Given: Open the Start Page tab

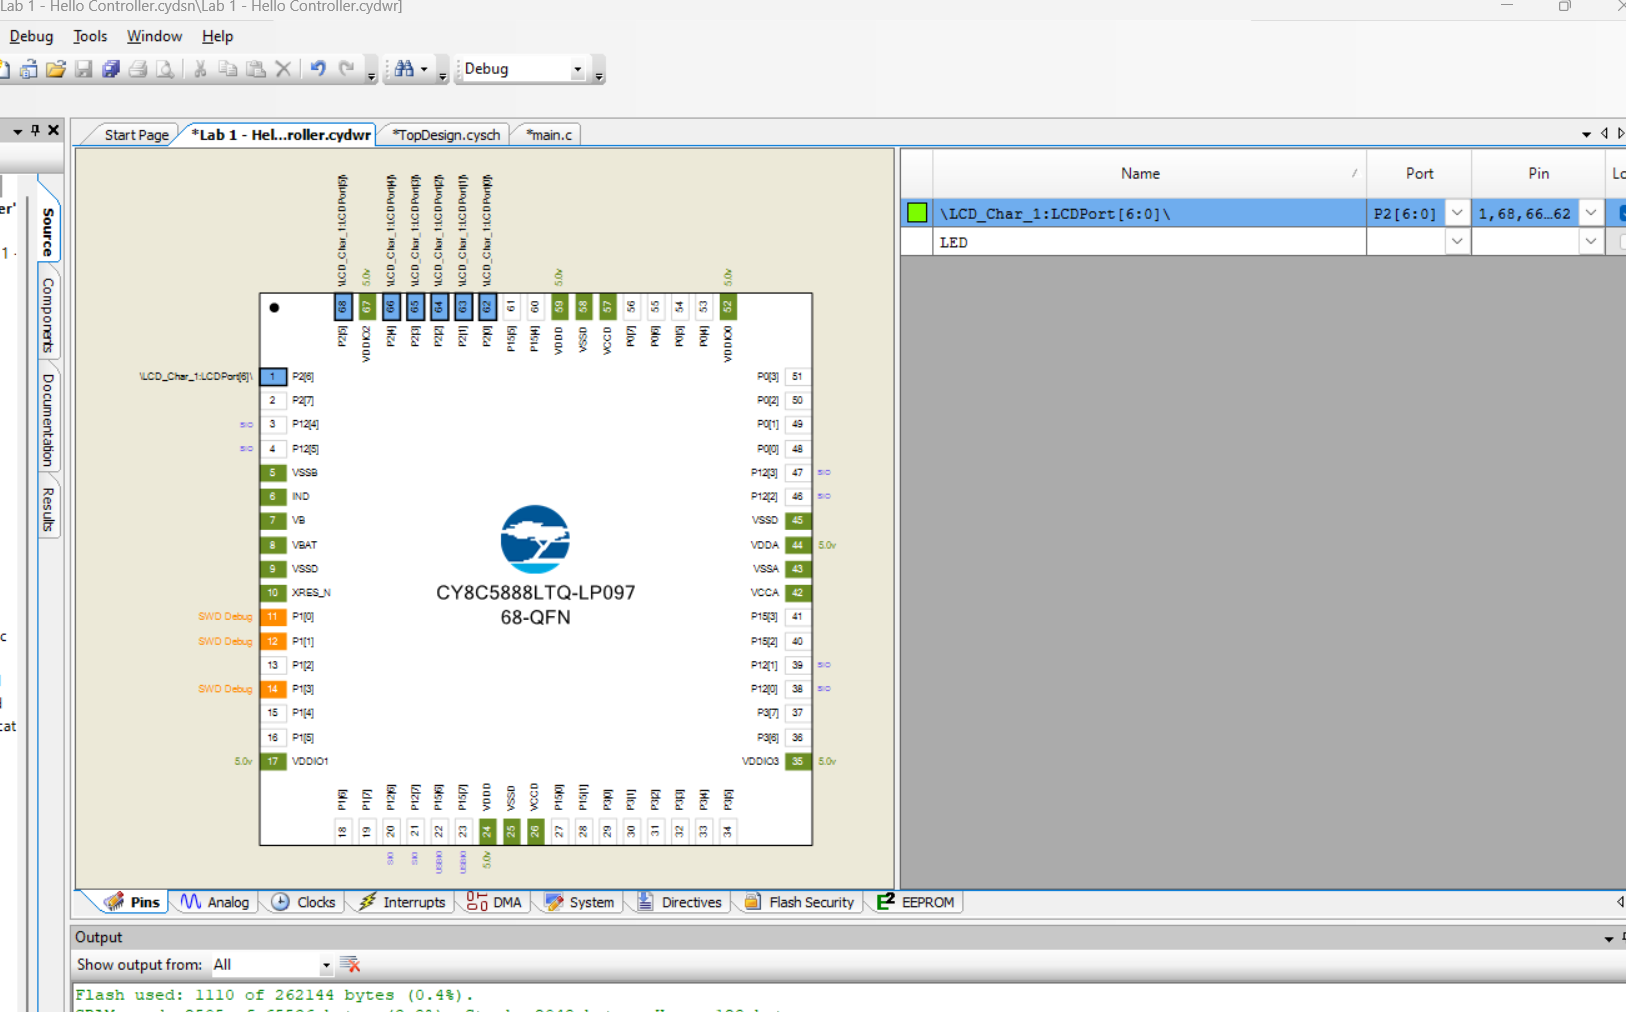Looking at the screenshot, I should click(136, 135).
